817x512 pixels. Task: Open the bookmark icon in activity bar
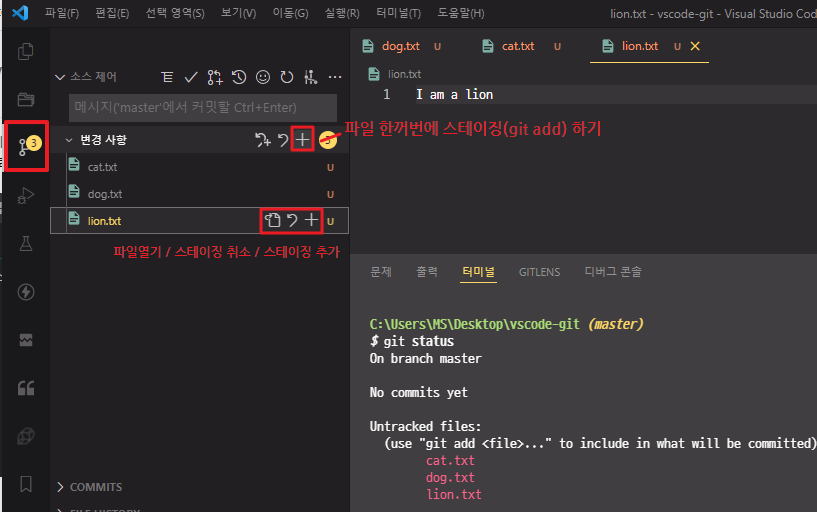pyautogui.click(x=26, y=484)
